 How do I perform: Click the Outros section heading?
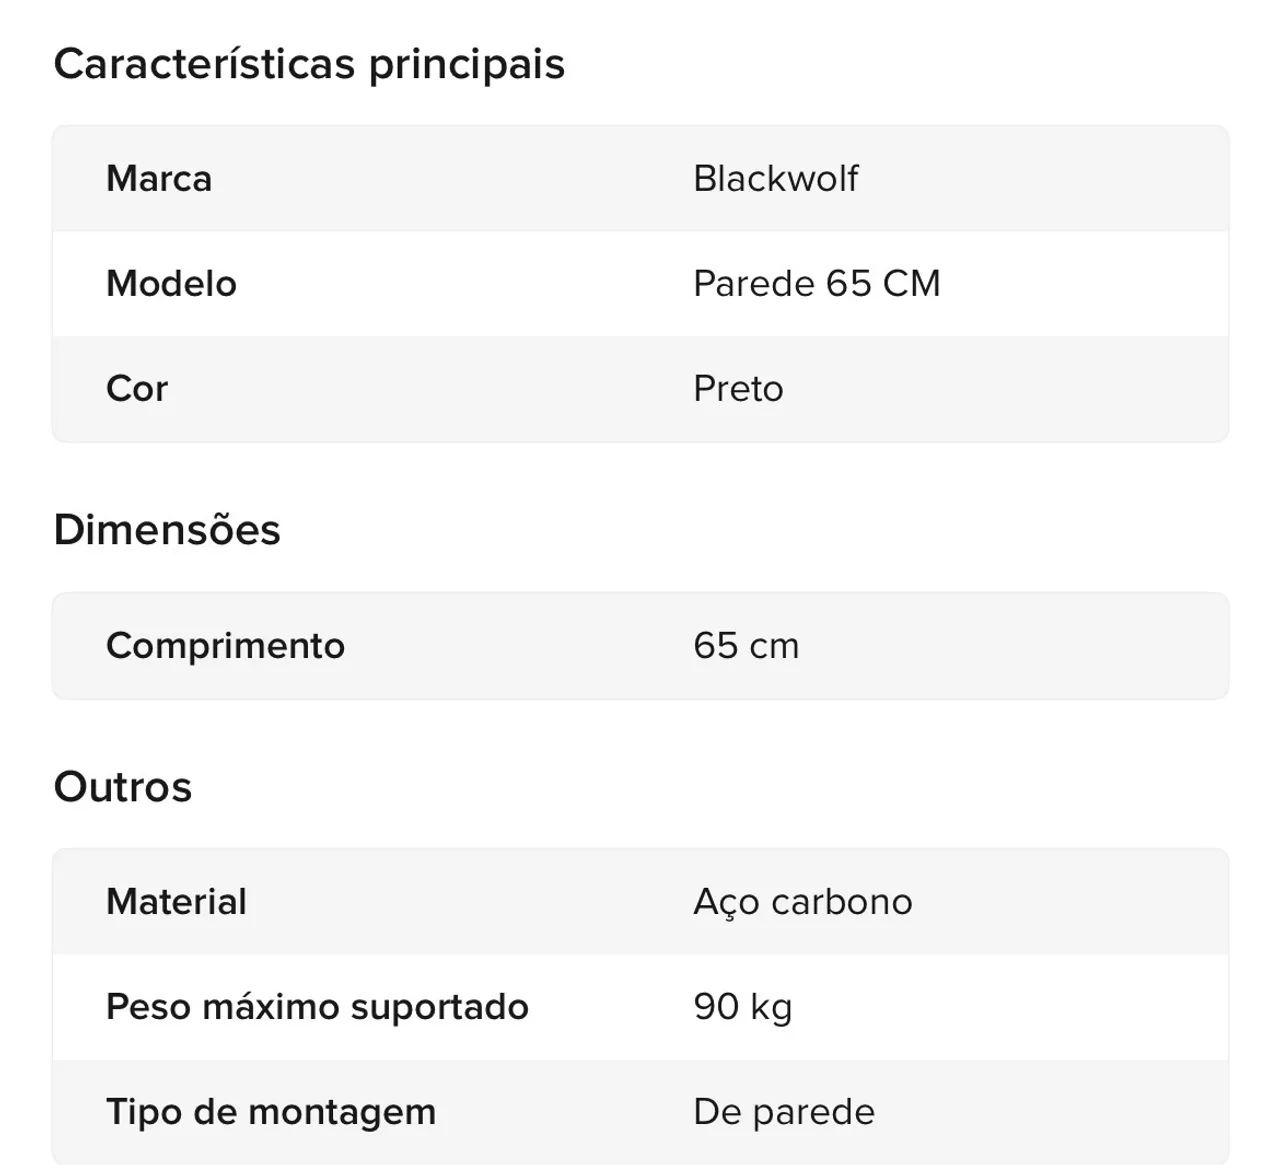pyautogui.click(x=123, y=786)
